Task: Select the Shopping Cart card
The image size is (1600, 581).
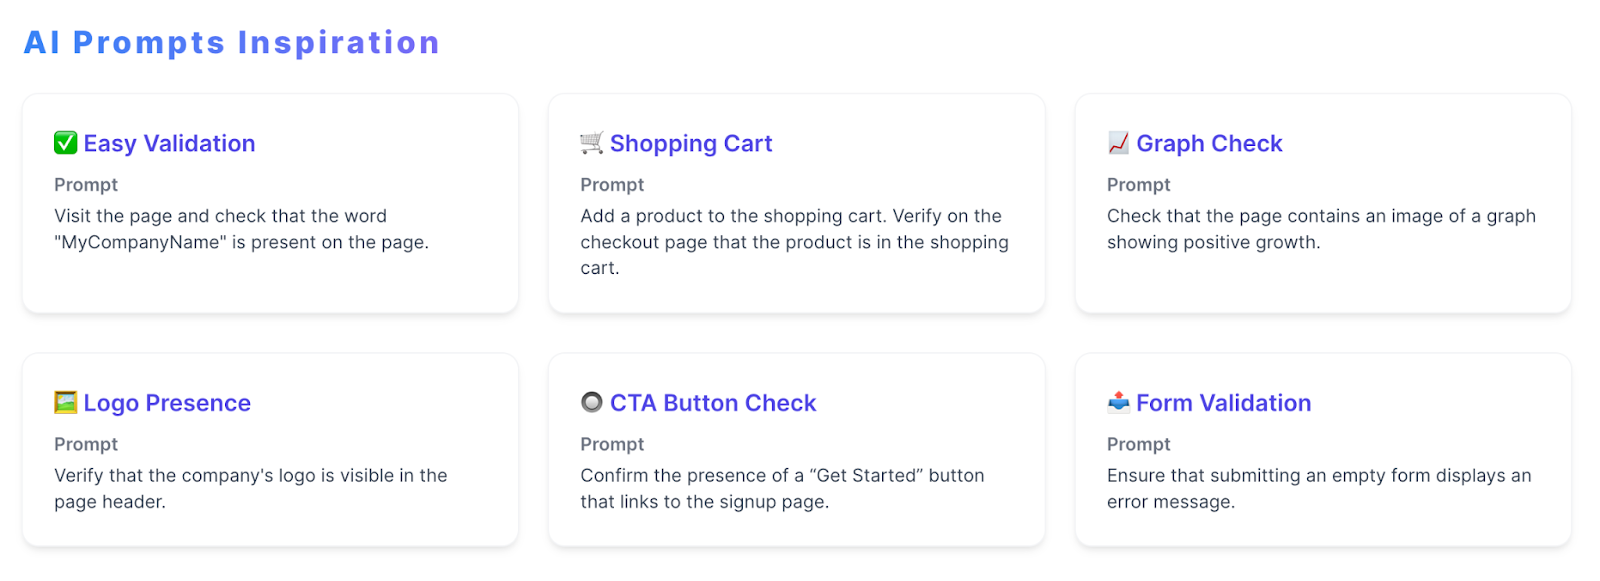Action: click(796, 203)
